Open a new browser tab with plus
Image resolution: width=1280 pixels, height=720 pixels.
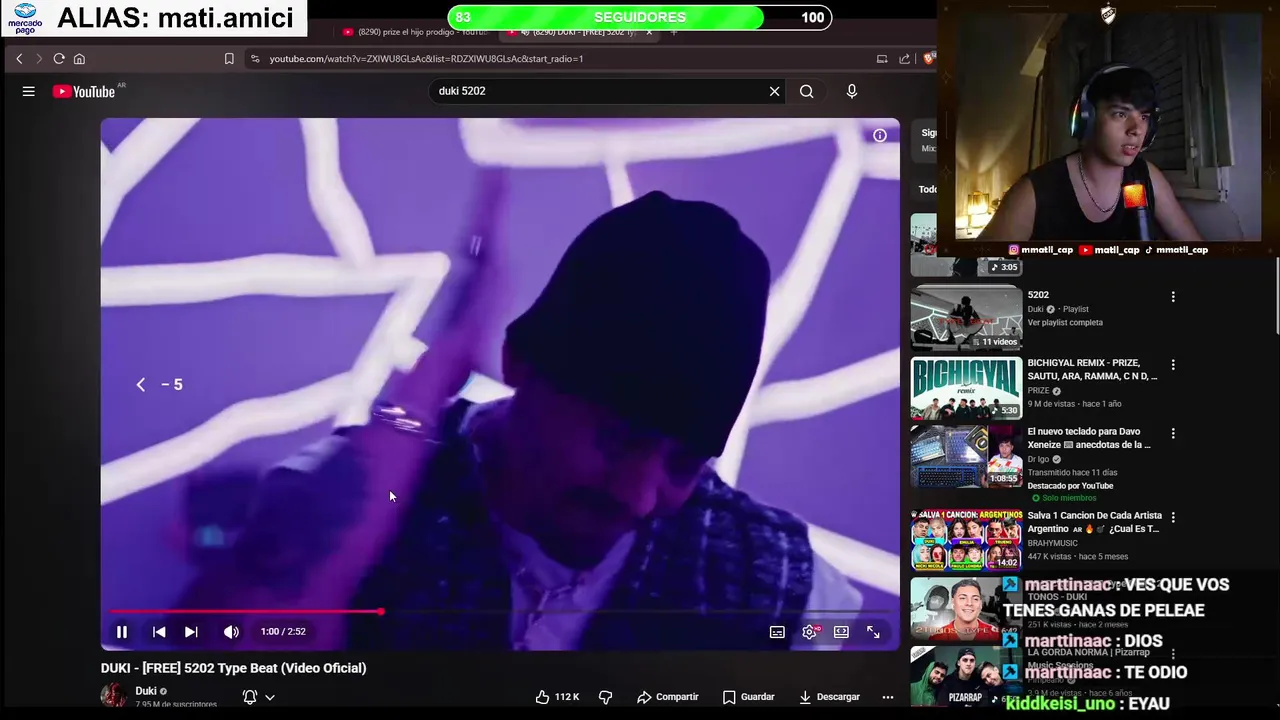pos(674,32)
